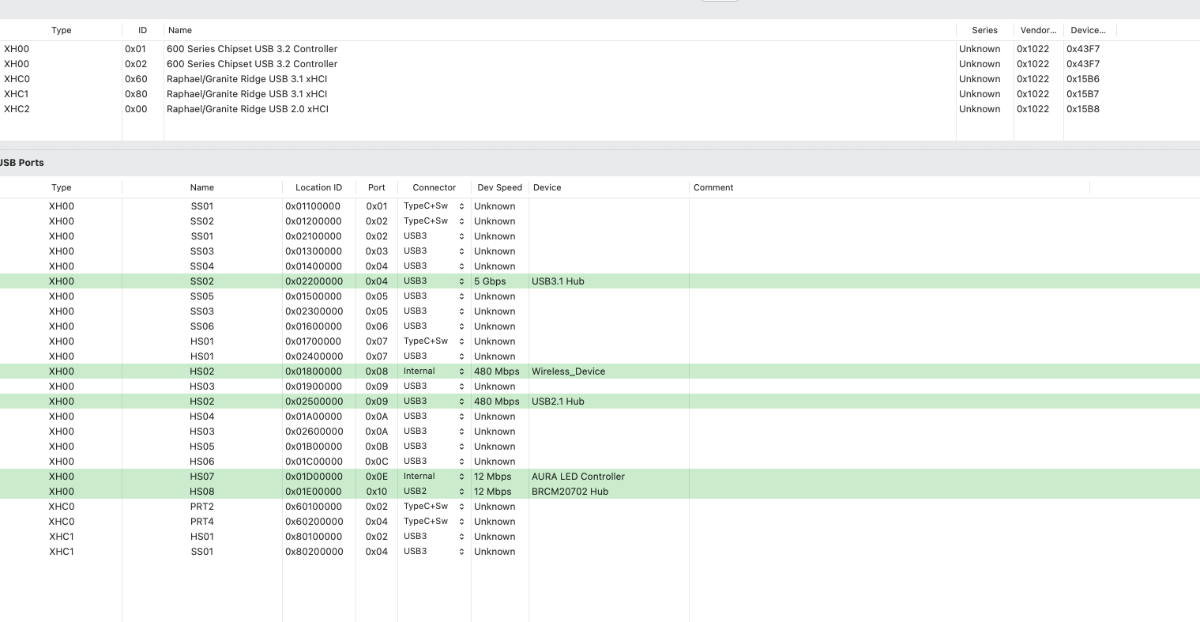Select the controller row with ID 0x01
Image resolution: width=1200 pixels, height=622 pixels.
click(252, 49)
